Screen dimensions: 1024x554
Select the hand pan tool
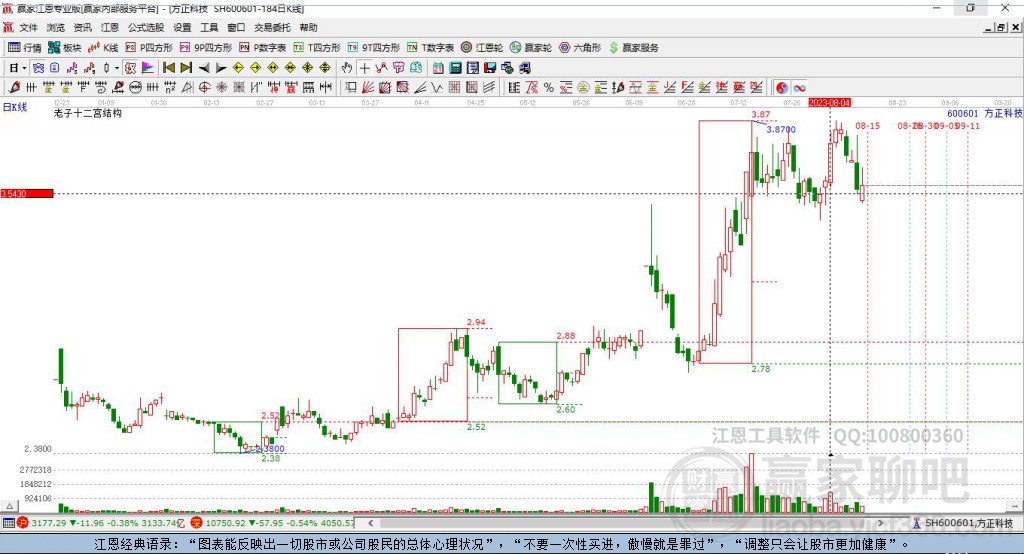click(x=346, y=68)
